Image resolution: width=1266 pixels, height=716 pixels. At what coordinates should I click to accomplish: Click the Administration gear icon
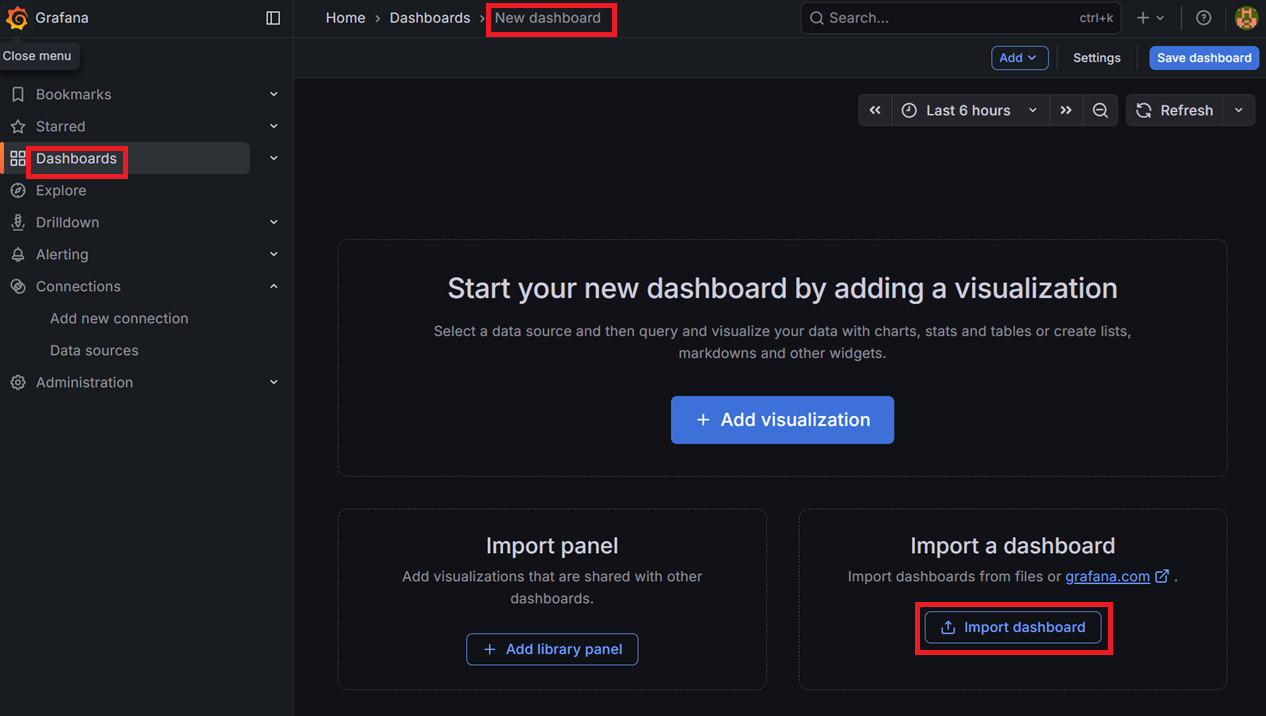[17, 382]
